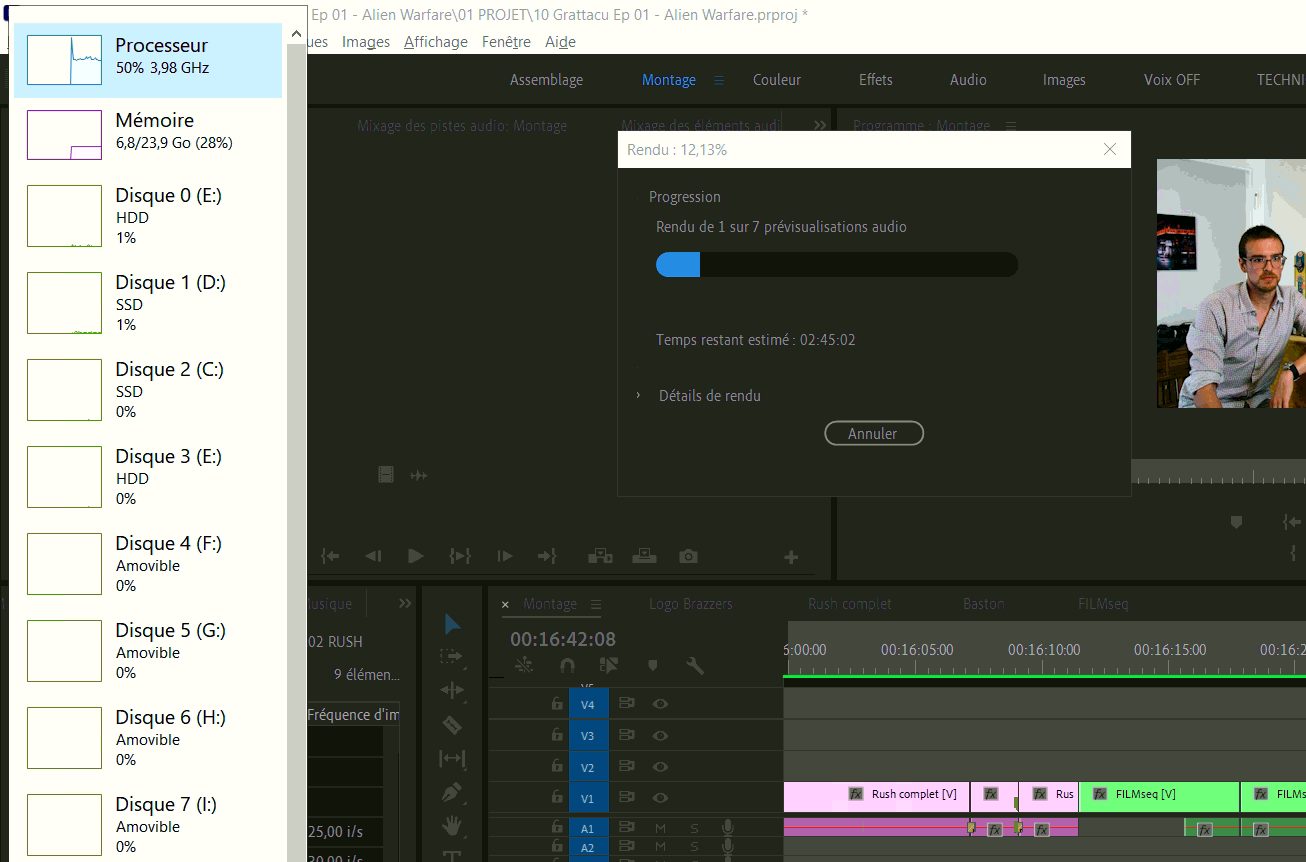This screenshot has height=862, width=1306.
Task: Cancel rendering with the Annuler button
Action: pyautogui.click(x=874, y=433)
